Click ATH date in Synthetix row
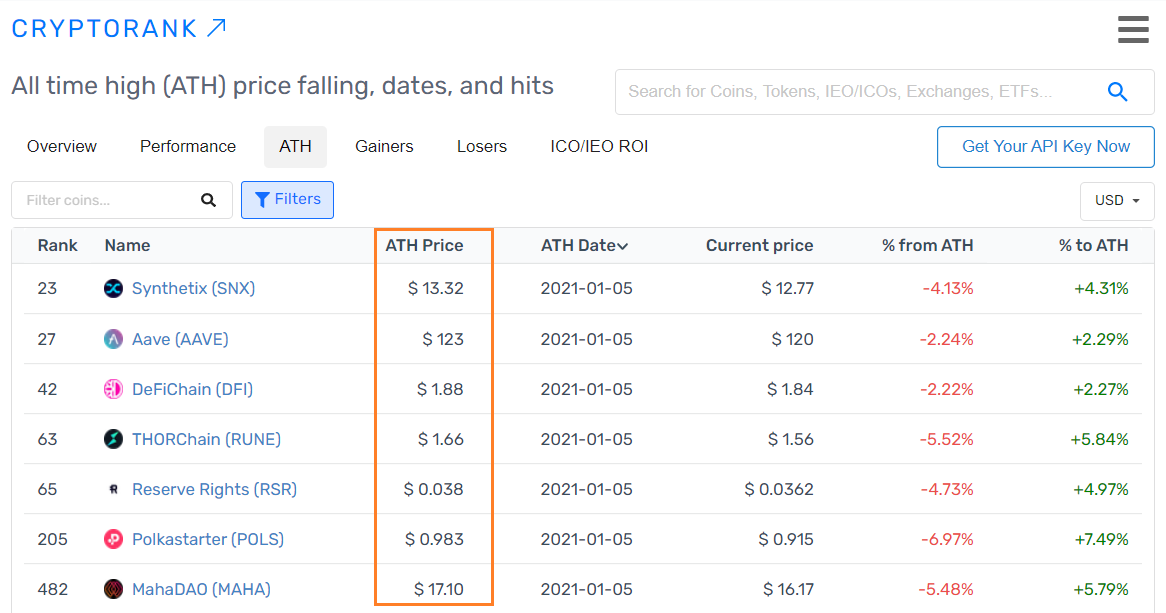The height and width of the screenshot is (613, 1166). 587,289
